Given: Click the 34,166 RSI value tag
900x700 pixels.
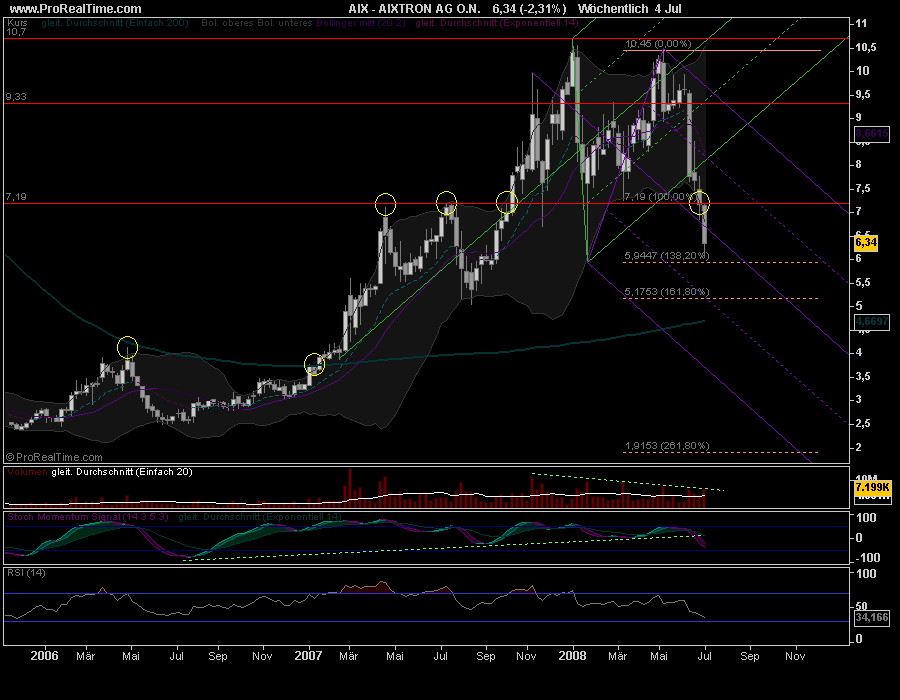Looking at the screenshot, I should pos(872,617).
